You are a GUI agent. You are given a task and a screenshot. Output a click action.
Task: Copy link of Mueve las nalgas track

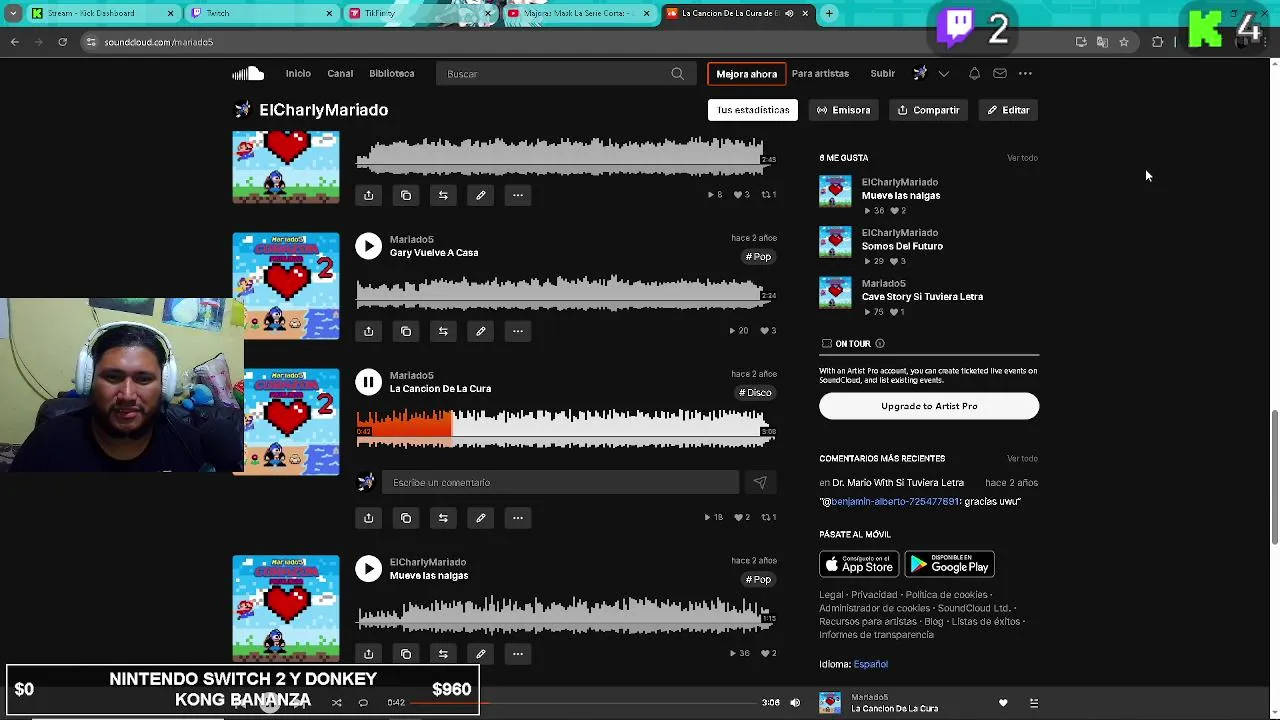[406, 654]
